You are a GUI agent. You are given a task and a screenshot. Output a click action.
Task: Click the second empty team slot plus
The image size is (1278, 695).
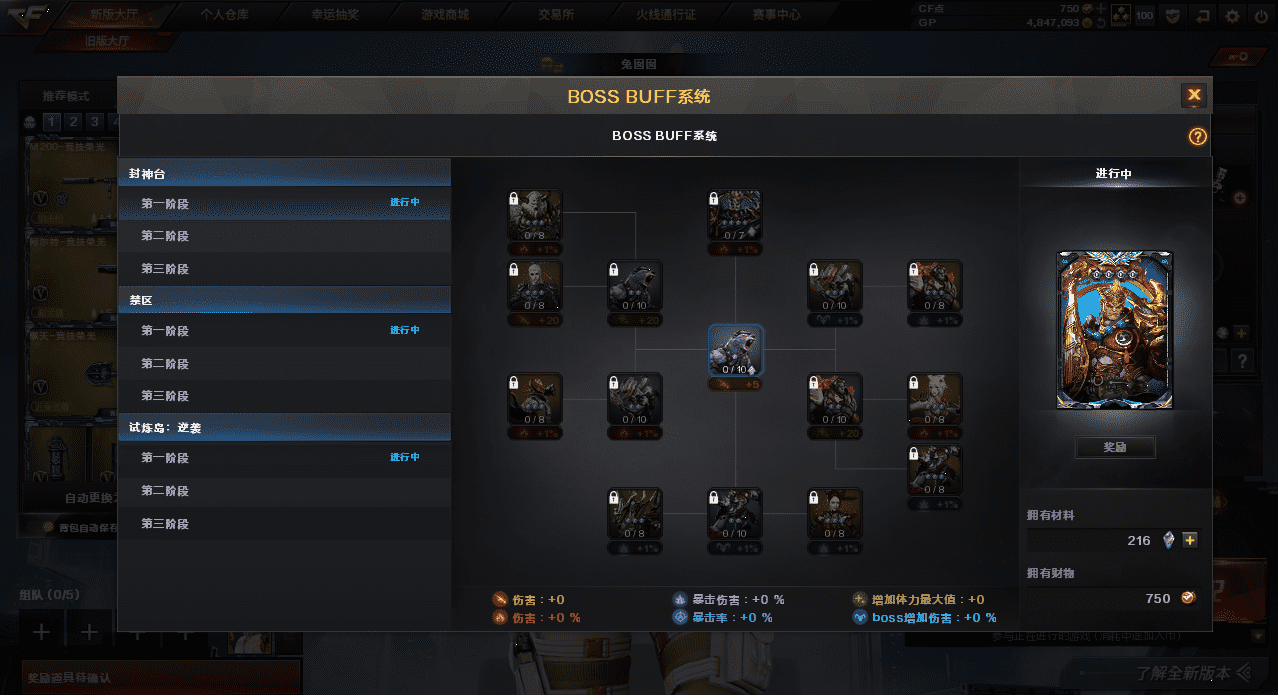[89, 631]
